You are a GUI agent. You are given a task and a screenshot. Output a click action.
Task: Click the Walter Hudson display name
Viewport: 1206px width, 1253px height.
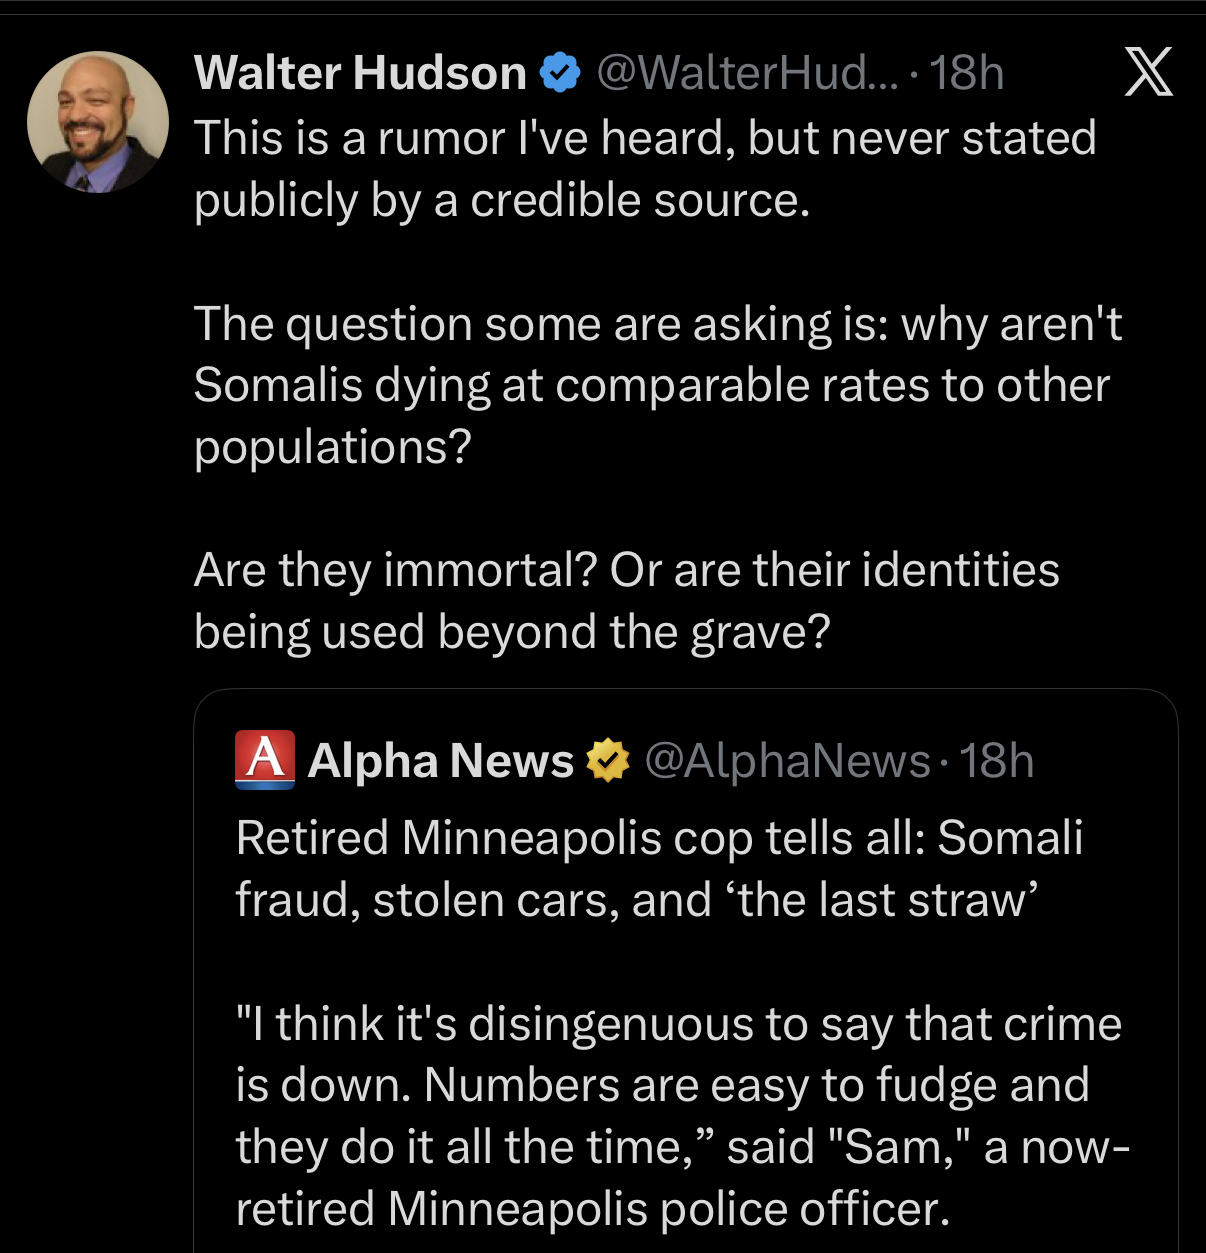pos(360,73)
